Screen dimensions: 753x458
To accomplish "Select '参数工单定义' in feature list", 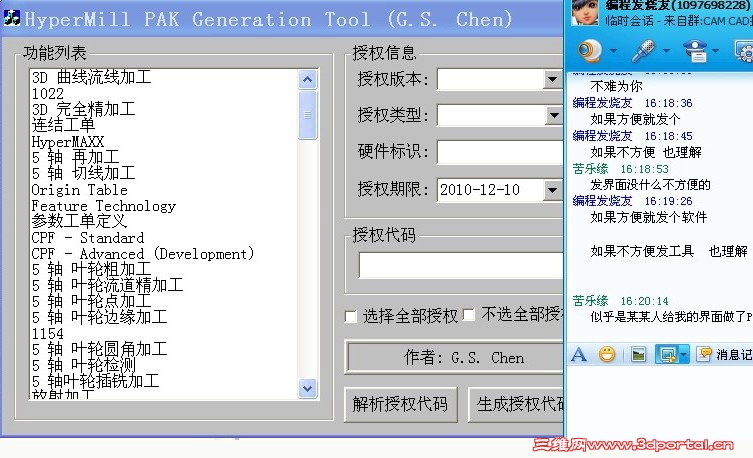I will click(79, 221).
